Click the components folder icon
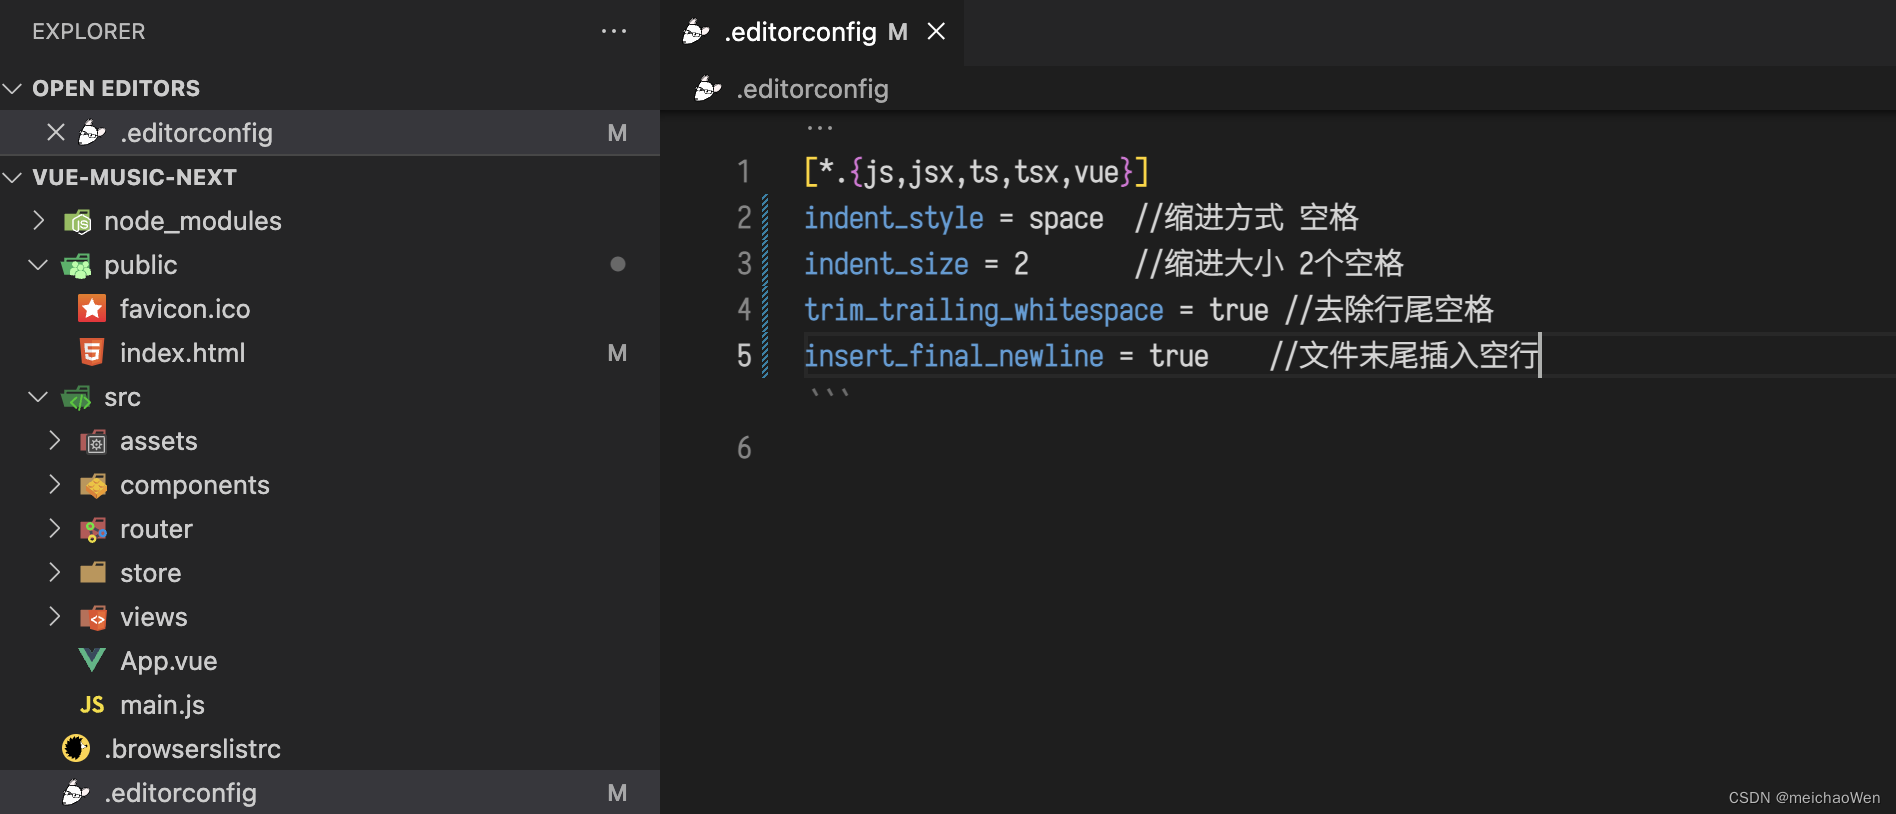 tap(93, 485)
